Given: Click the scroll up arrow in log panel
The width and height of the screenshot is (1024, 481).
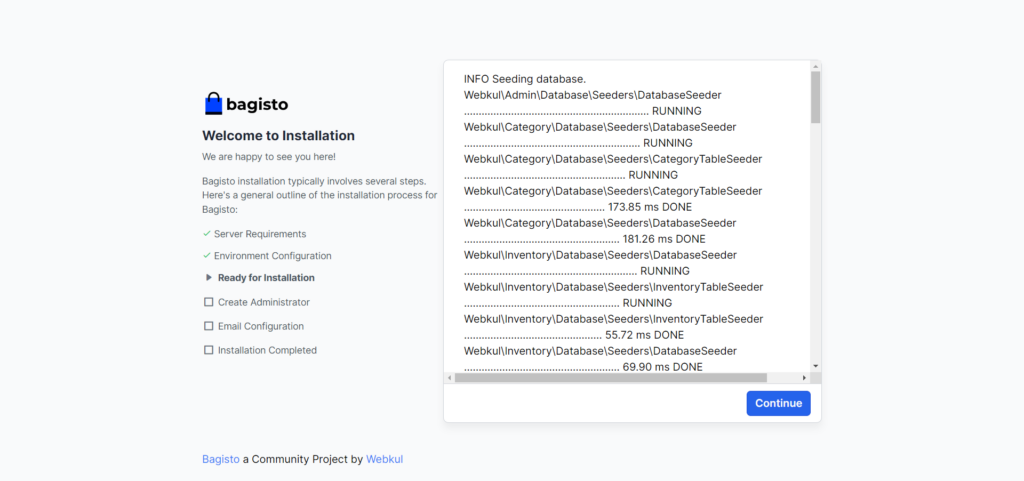Looking at the screenshot, I should (x=815, y=66).
